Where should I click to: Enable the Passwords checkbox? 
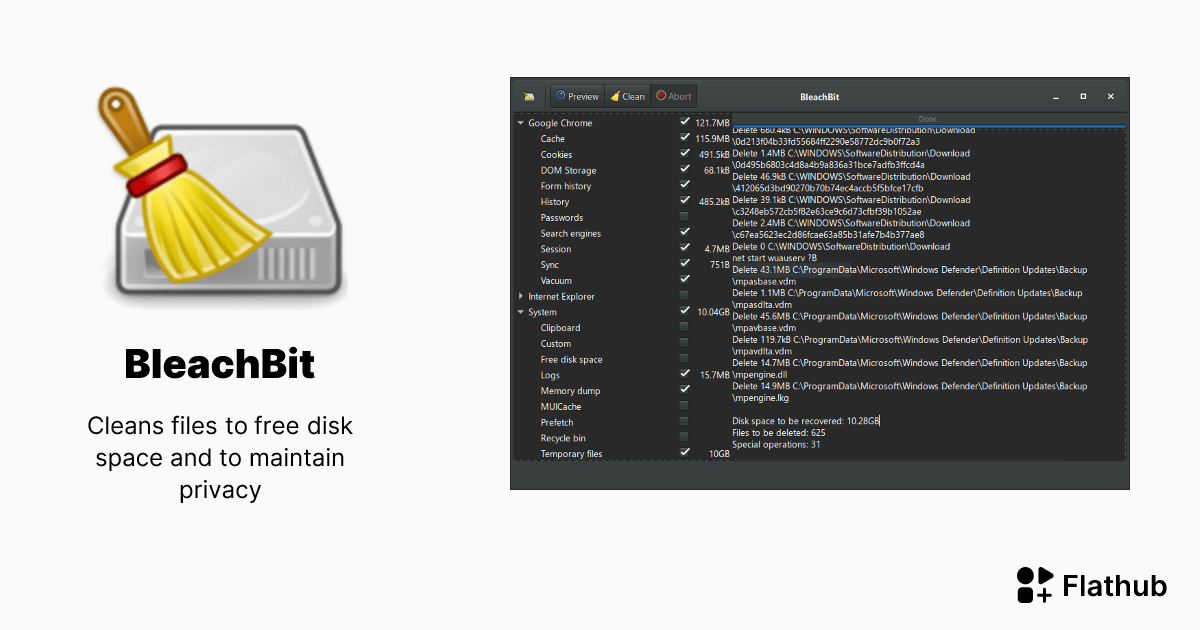click(685, 217)
